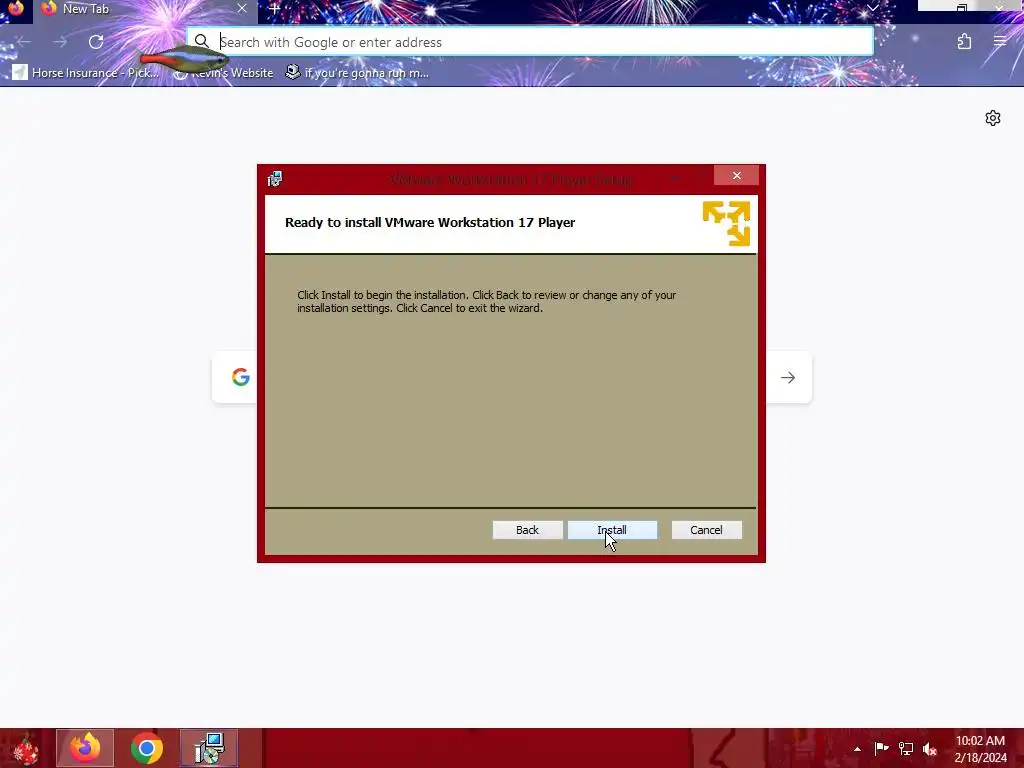1024x768 pixels.
Task: Click the muted volume tray icon
Action: pos(930,749)
